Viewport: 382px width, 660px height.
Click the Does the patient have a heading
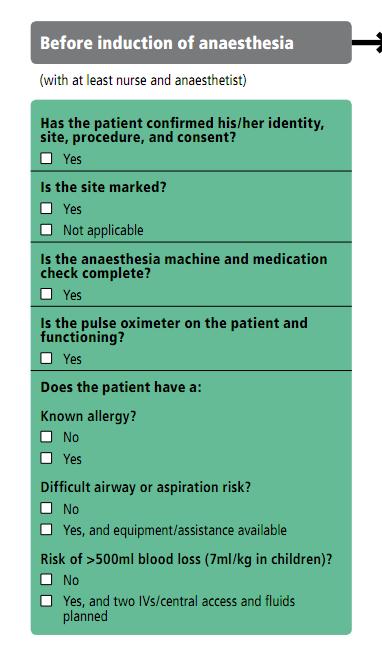point(121,387)
